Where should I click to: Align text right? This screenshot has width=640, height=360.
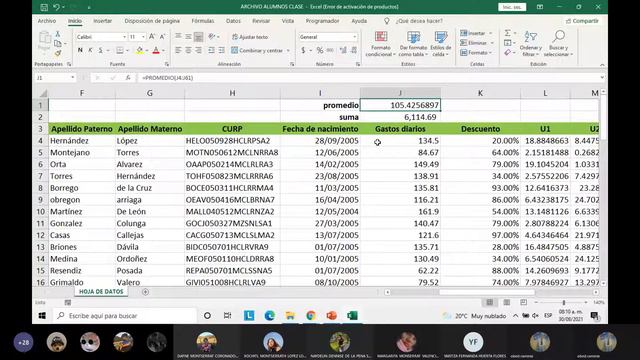point(198,50)
